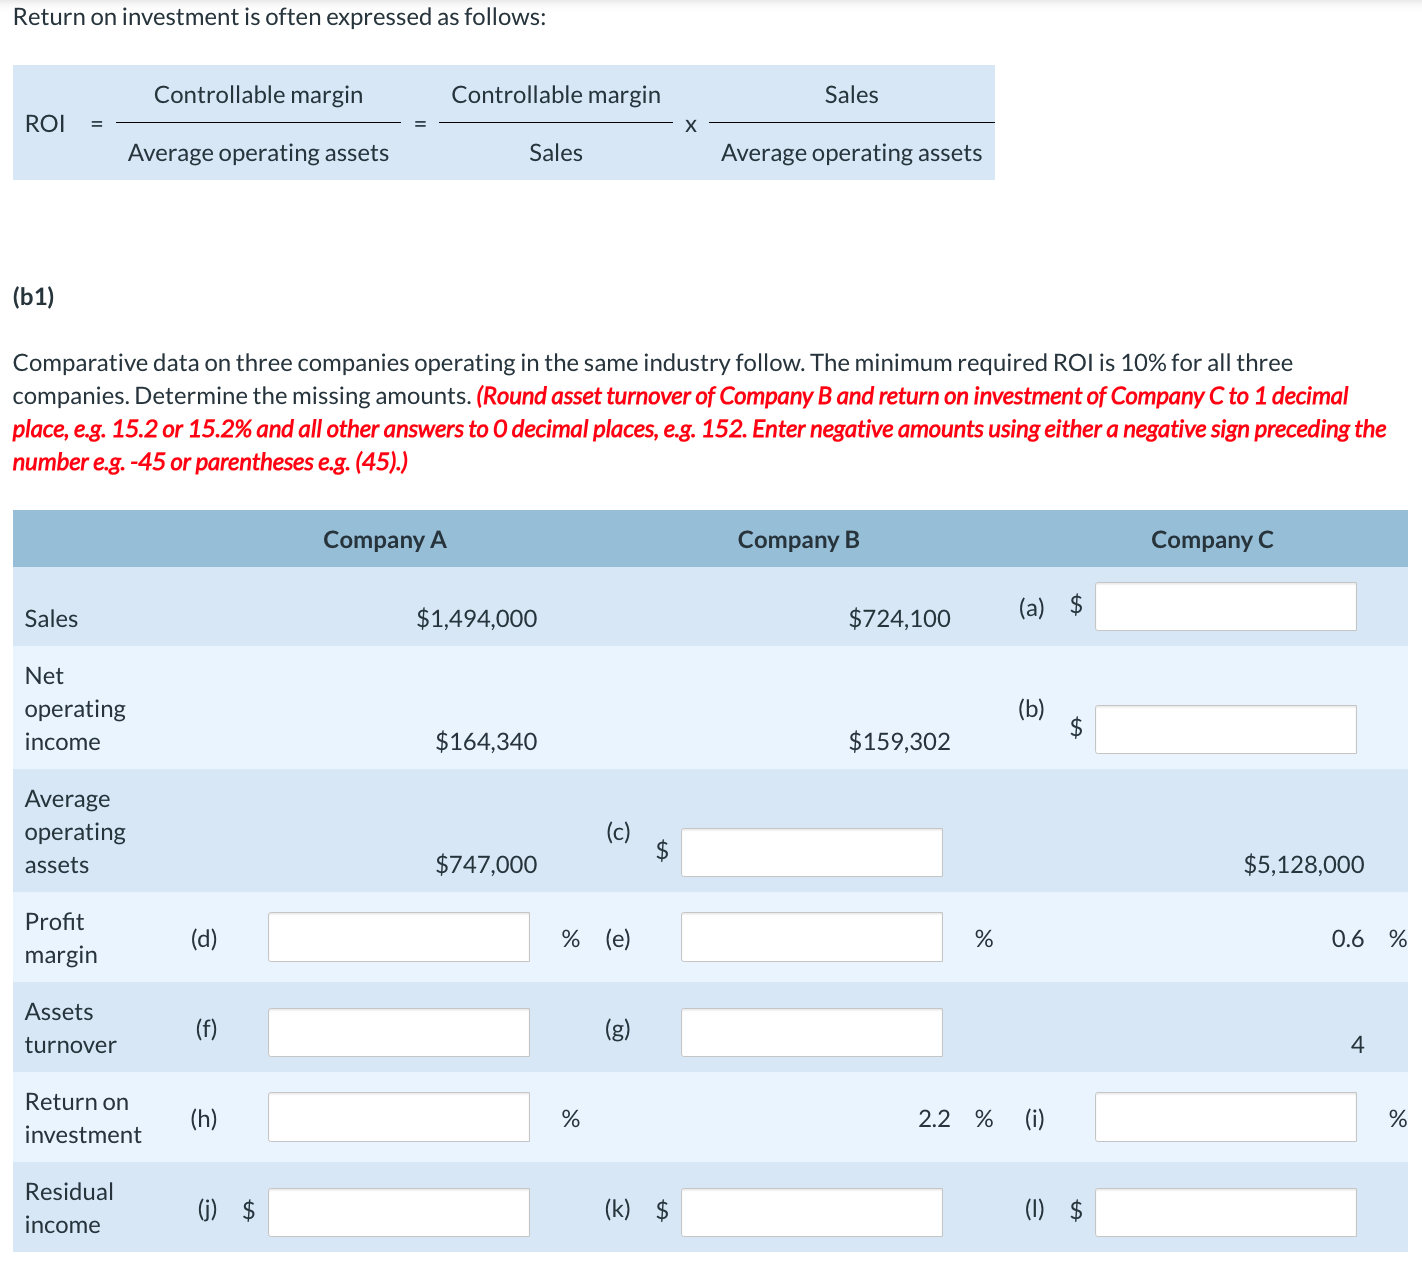
Task: Click the Profit margin input (e) for Company B
Action: [x=810, y=937]
